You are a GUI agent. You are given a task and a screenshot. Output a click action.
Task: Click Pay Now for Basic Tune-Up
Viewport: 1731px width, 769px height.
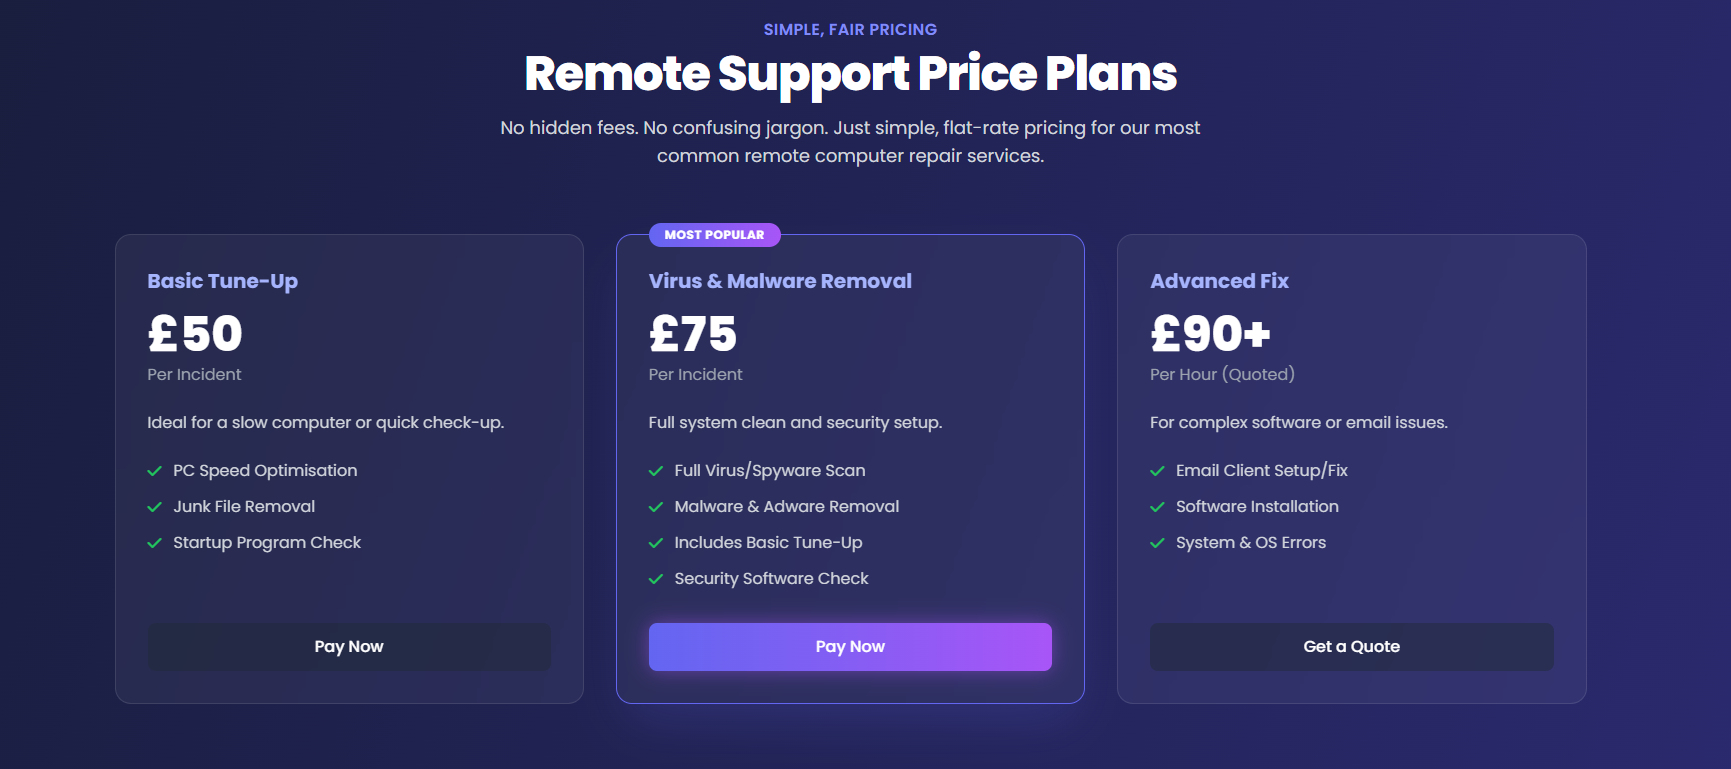[348, 646]
